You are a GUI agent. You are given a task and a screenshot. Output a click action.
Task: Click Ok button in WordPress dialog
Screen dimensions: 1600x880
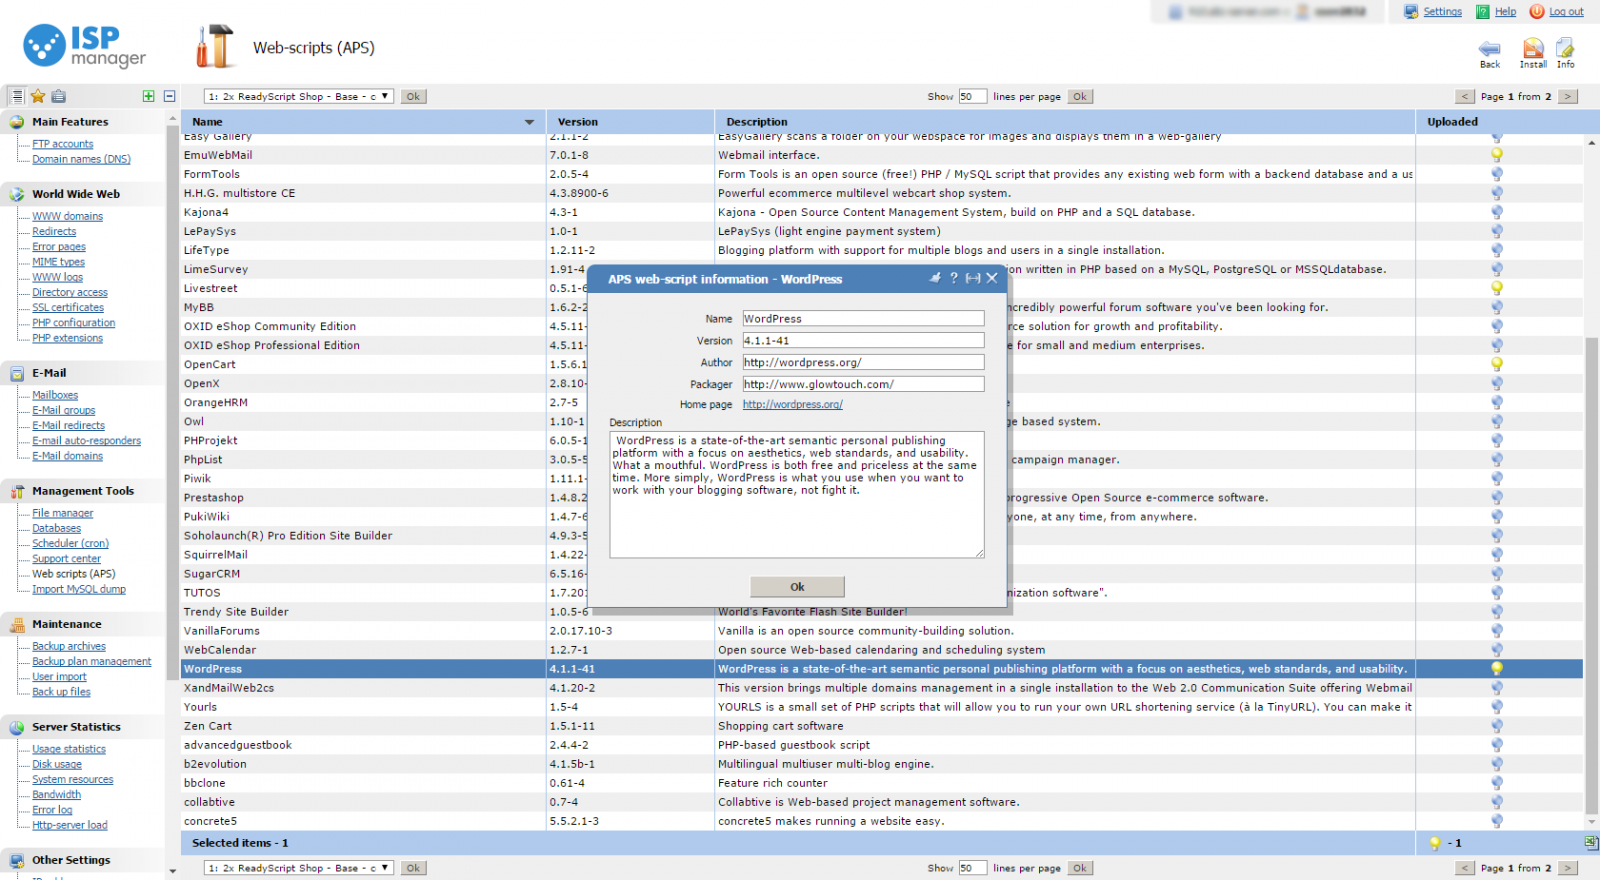coord(797,587)
